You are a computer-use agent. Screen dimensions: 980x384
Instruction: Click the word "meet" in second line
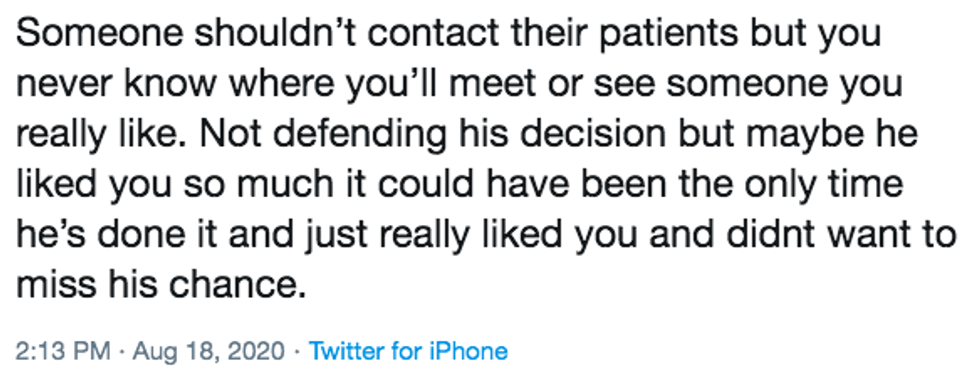pyautogui.click(x=493, y=84)
